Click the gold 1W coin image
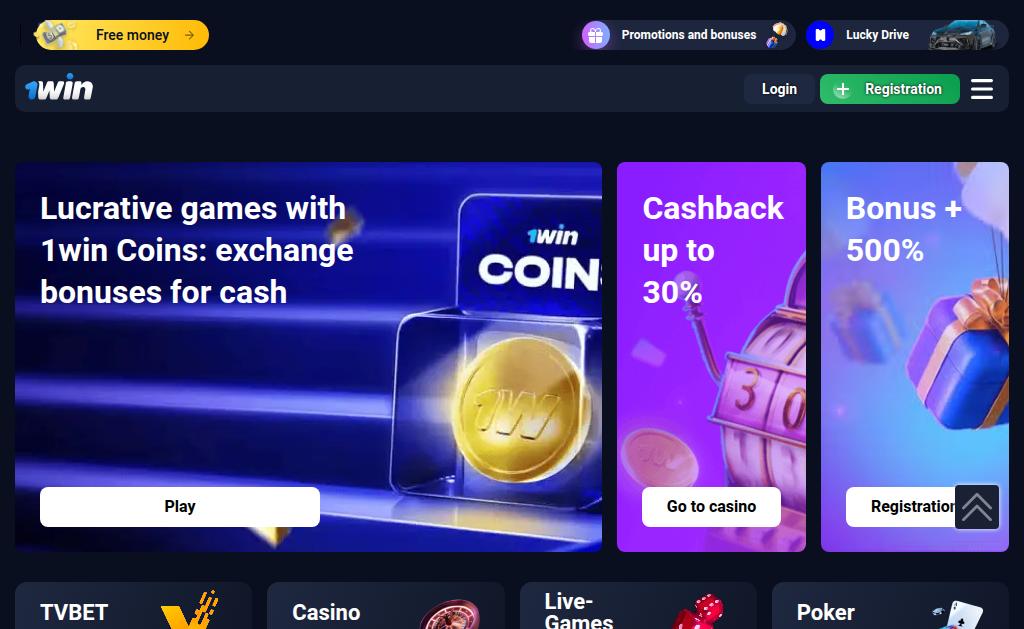This screenshot has height=629, width=1024. 520,409
